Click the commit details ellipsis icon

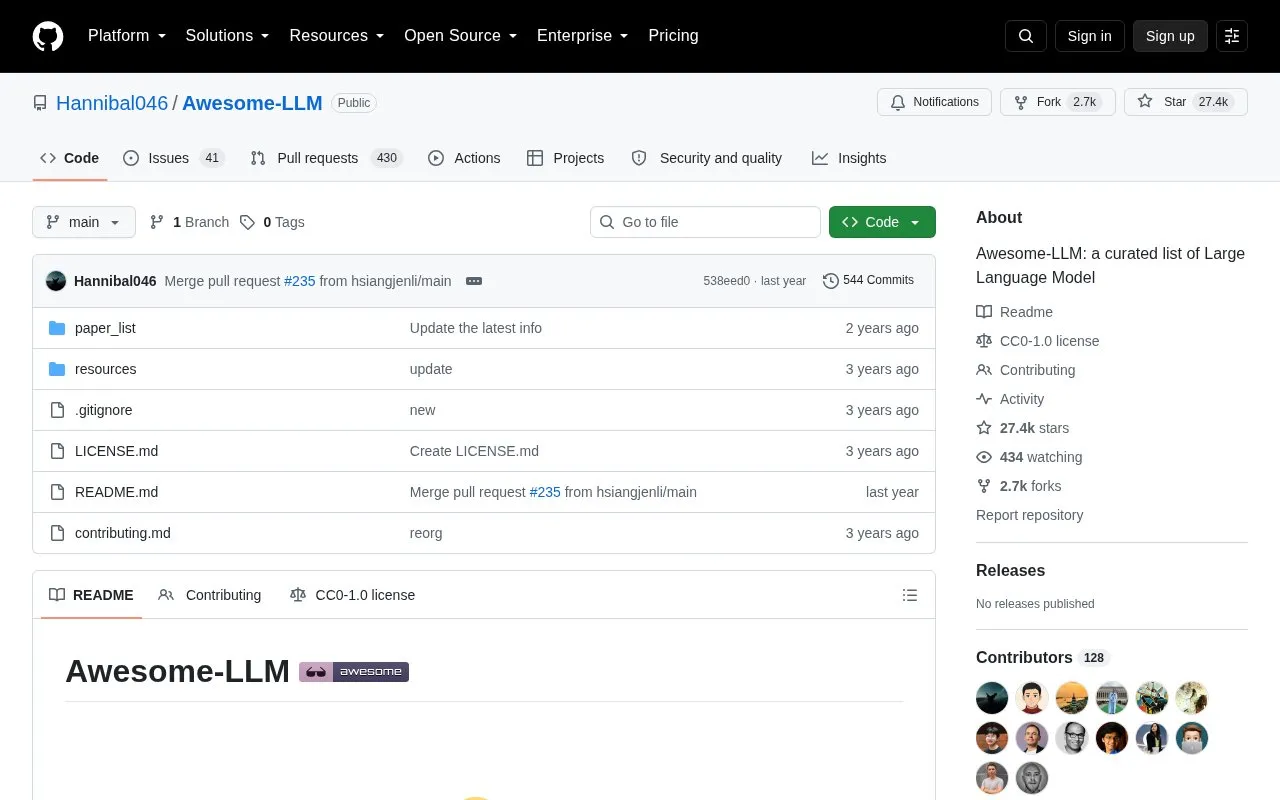point(474,281)
